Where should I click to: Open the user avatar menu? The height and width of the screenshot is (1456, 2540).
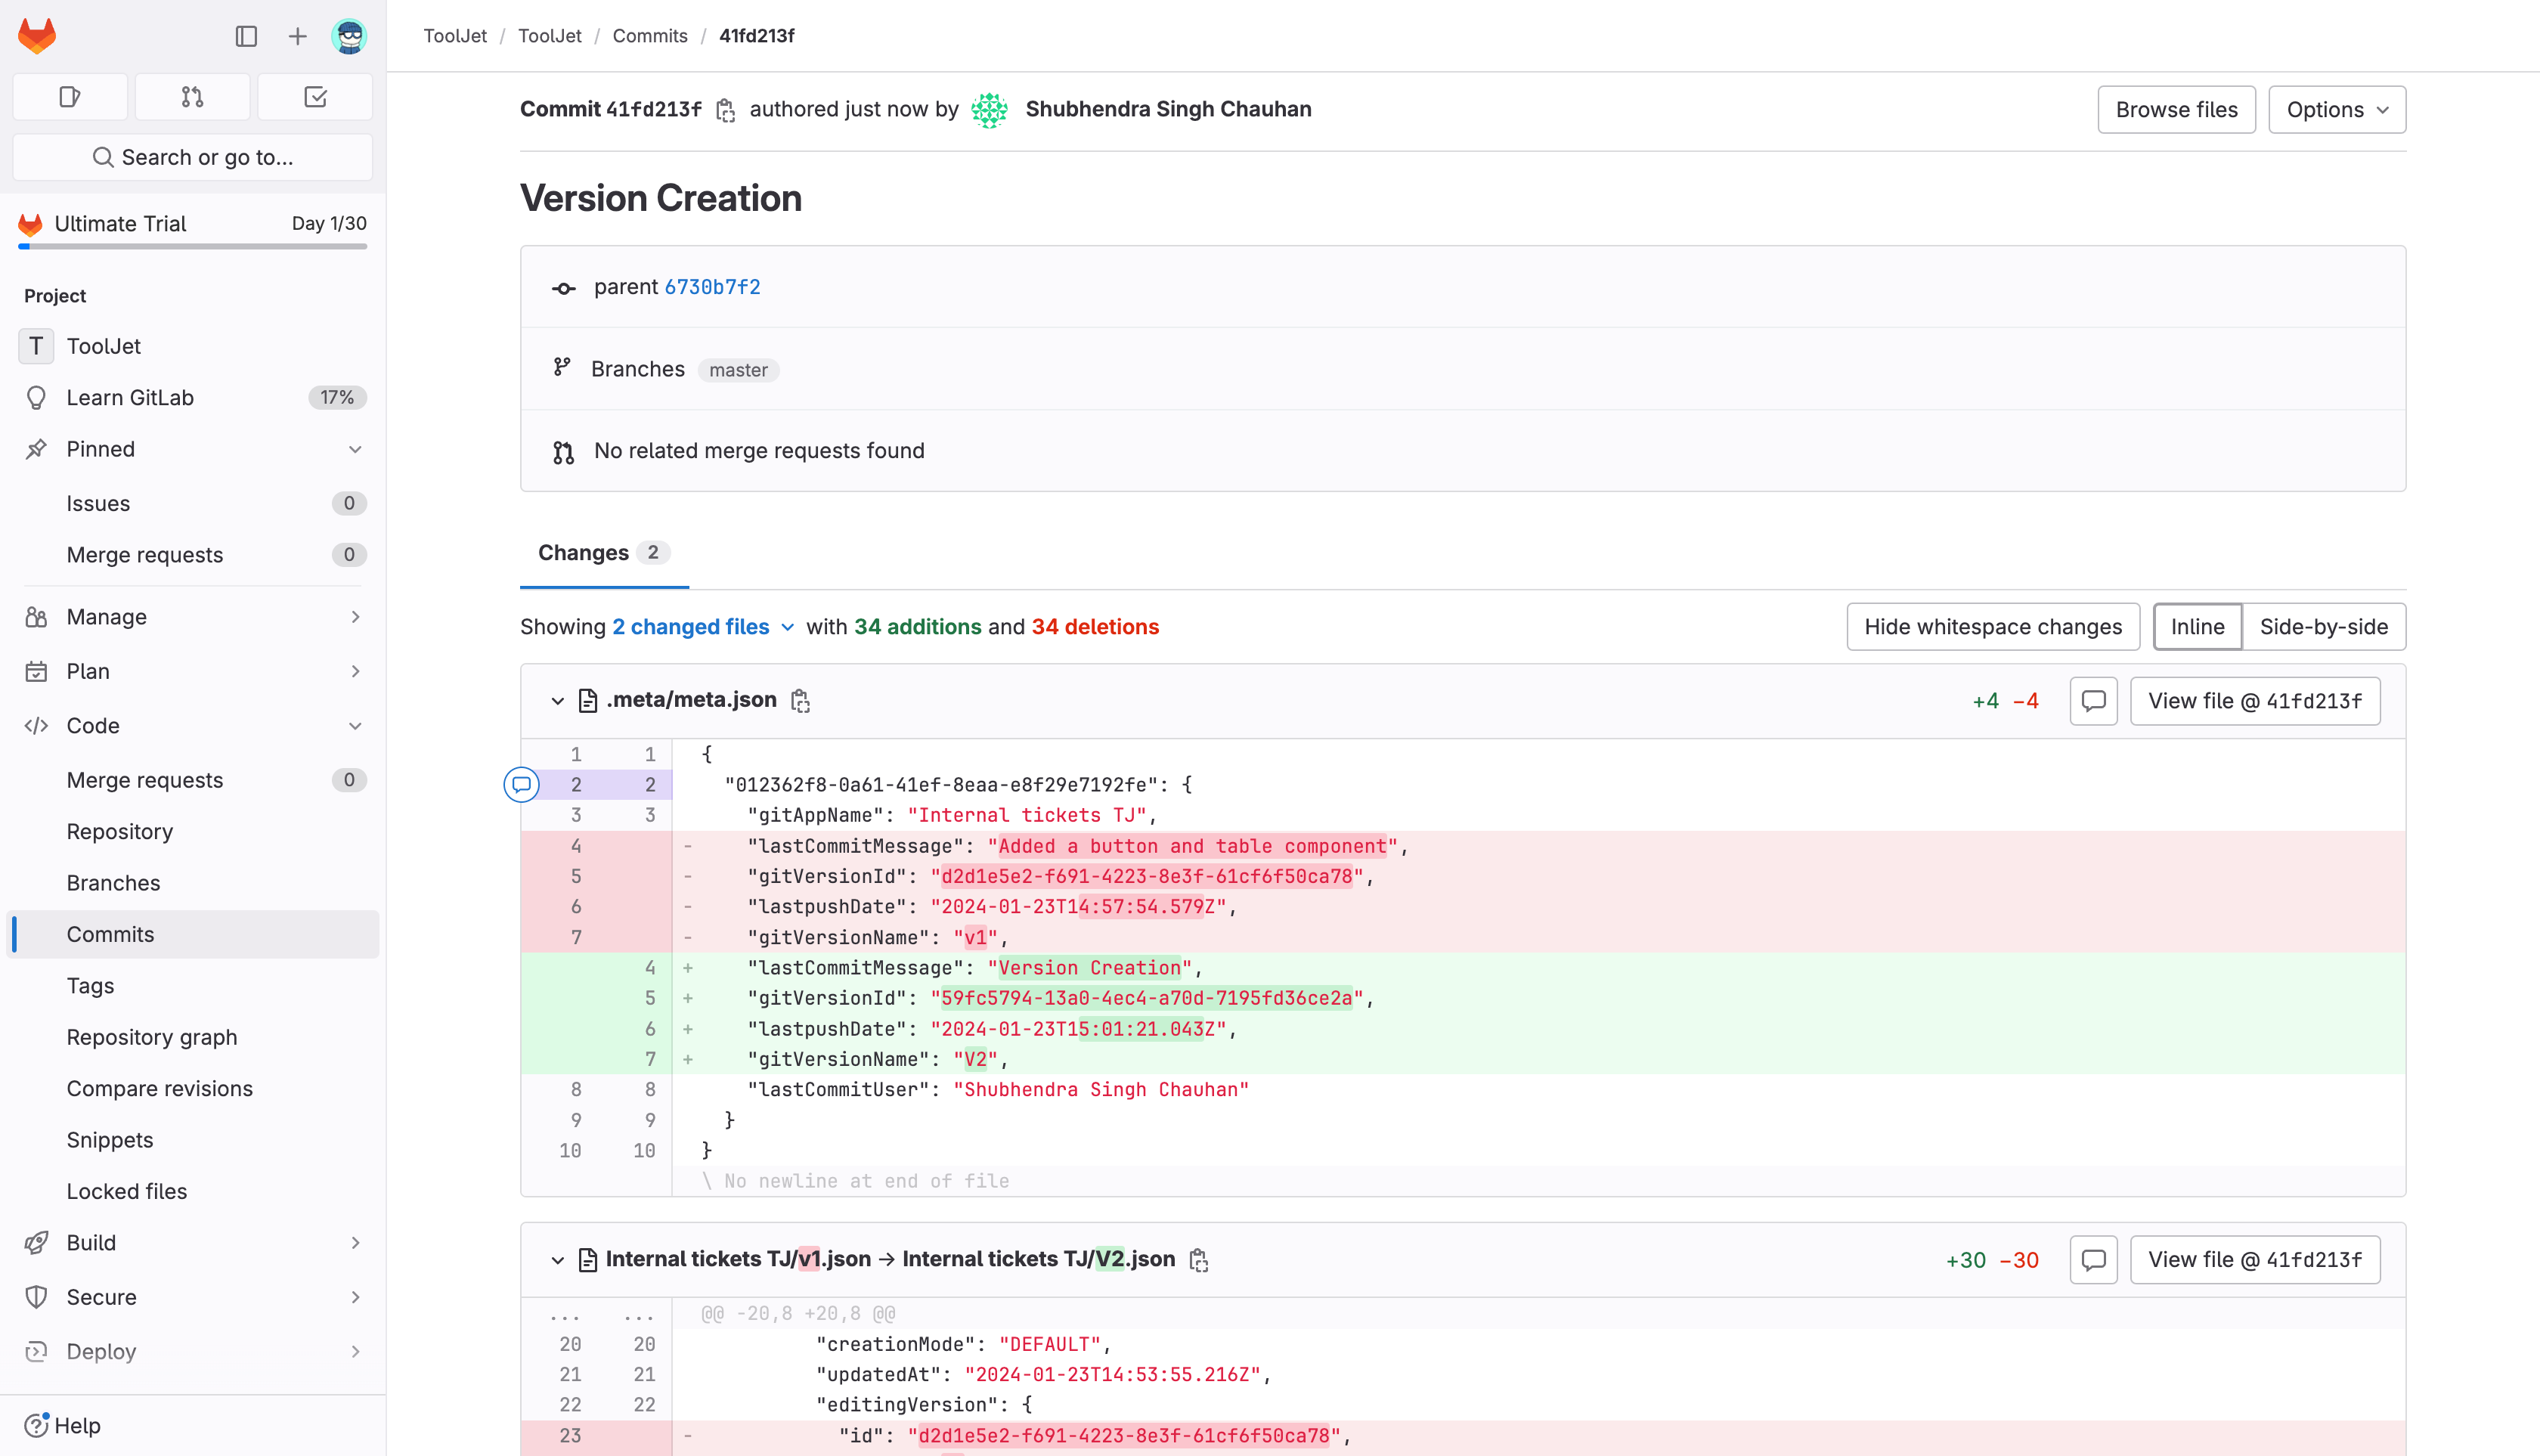tap(349, 37)
